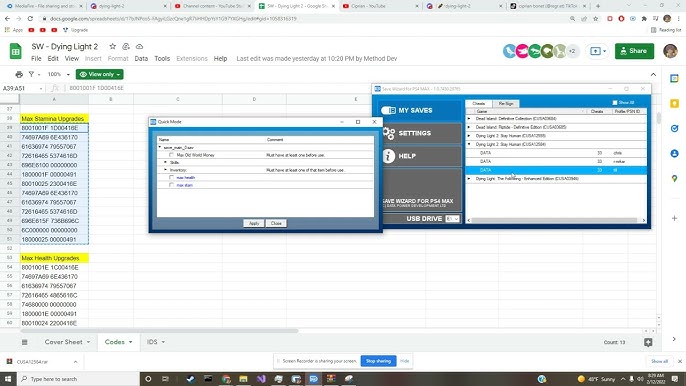Viewport: 686px width, 386px height.
Task: Click Stop sharing in screen recorder bar
Action: [x=378, y=361]
